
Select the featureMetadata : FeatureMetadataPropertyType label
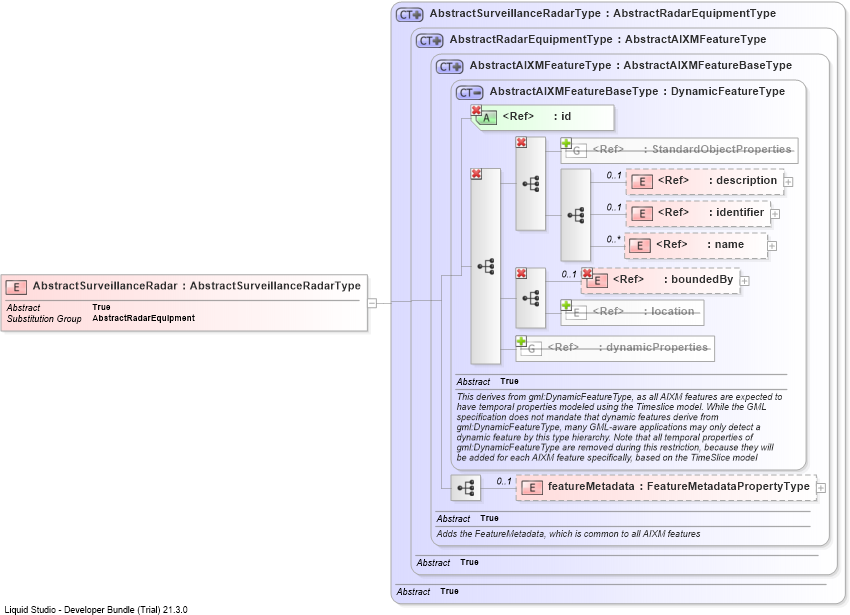coord(678,486)
